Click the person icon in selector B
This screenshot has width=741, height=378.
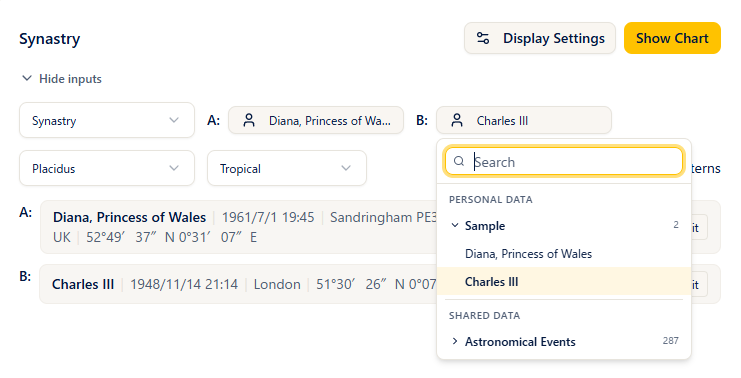[457, 120]
